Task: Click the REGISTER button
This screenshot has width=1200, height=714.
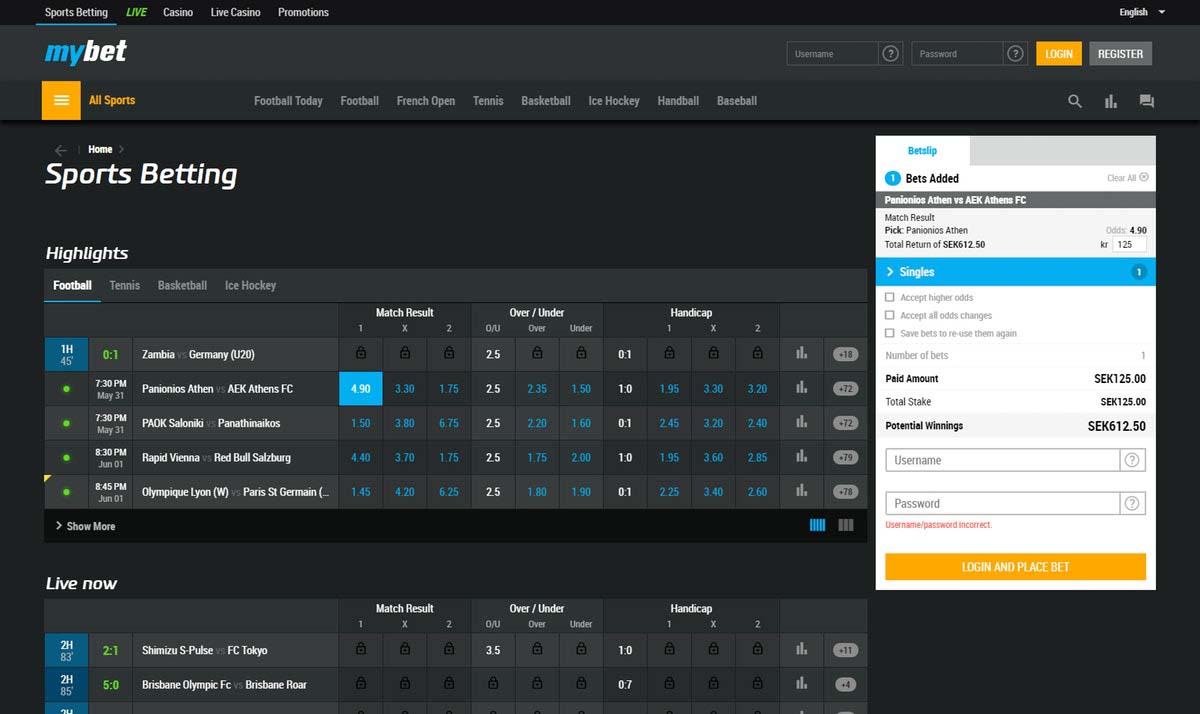Action: pyautogui.click(x=1120, y=54)
